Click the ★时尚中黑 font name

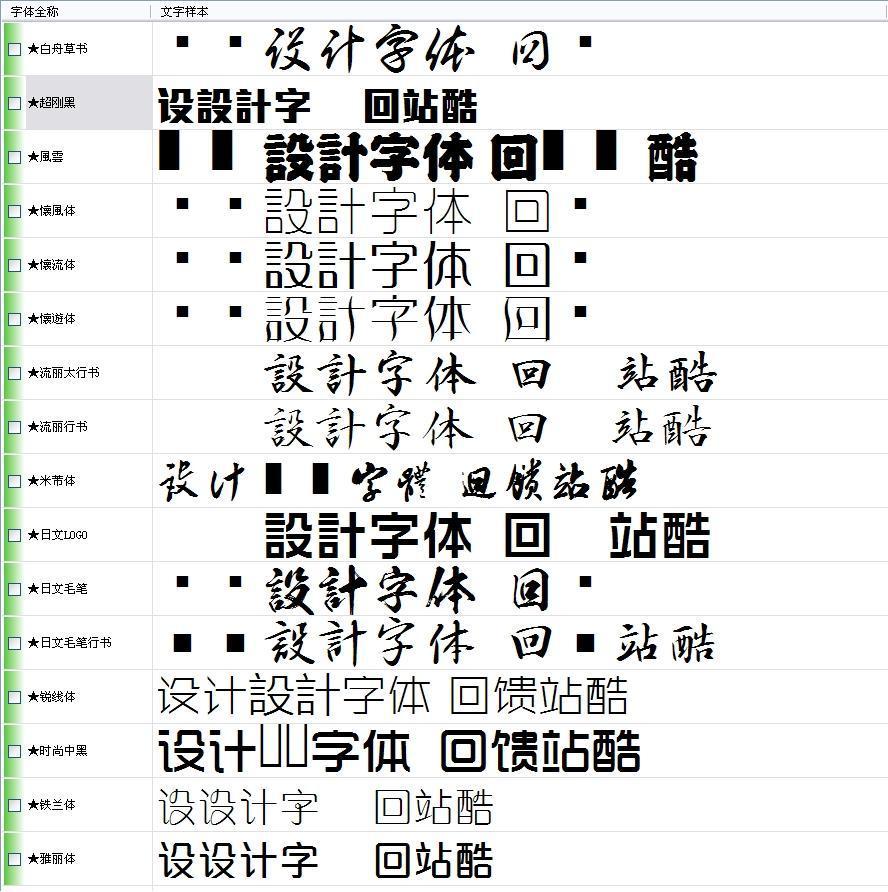(57, 751)
